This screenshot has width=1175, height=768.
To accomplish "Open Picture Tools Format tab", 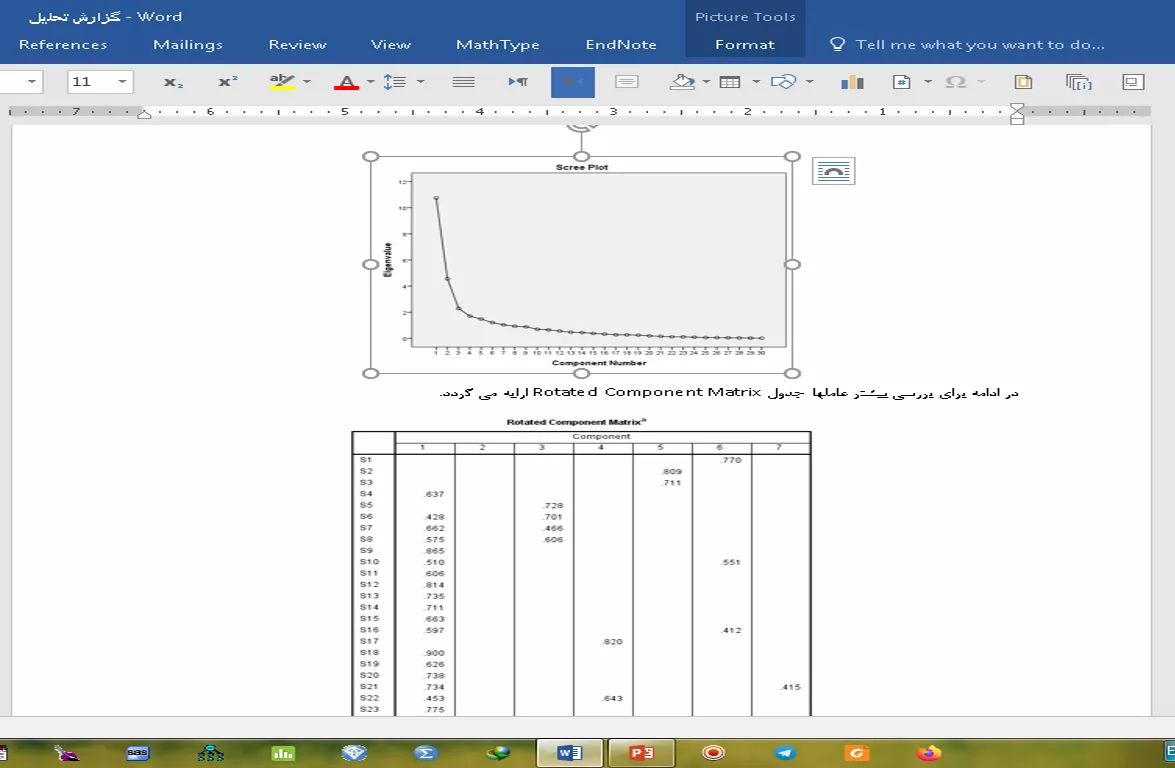I will [x=744, y=44].
